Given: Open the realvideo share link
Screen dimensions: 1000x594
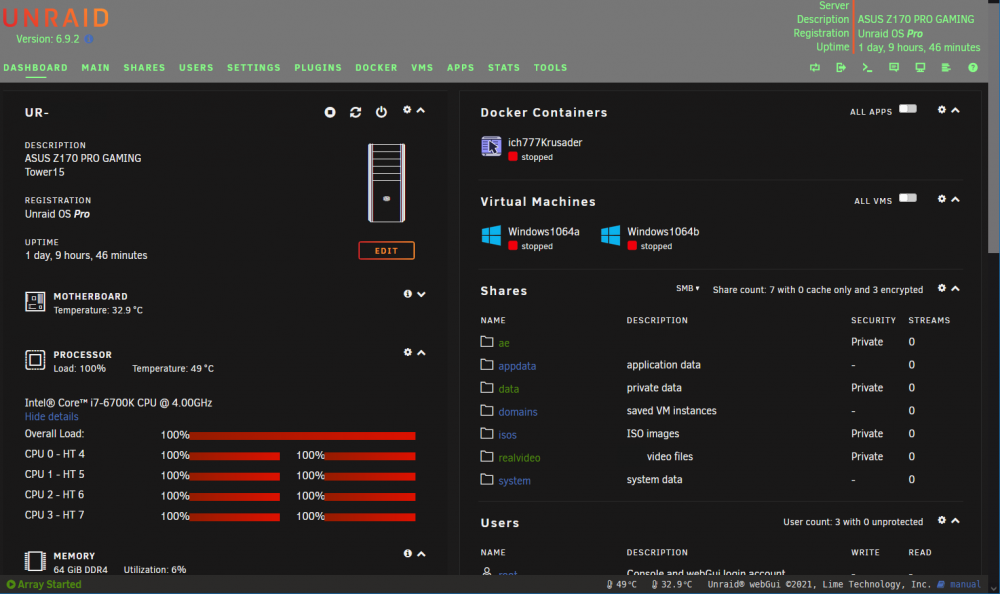Looking at the screenshot, I should 519,458.
